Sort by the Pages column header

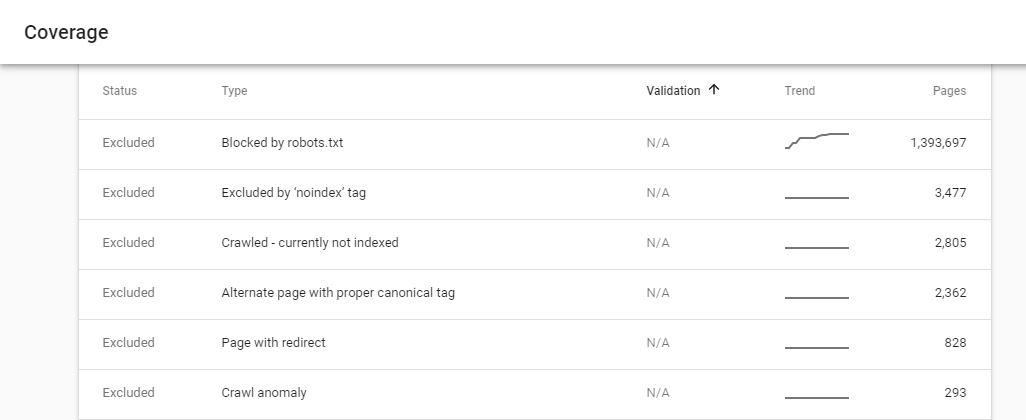coord(949,91)
